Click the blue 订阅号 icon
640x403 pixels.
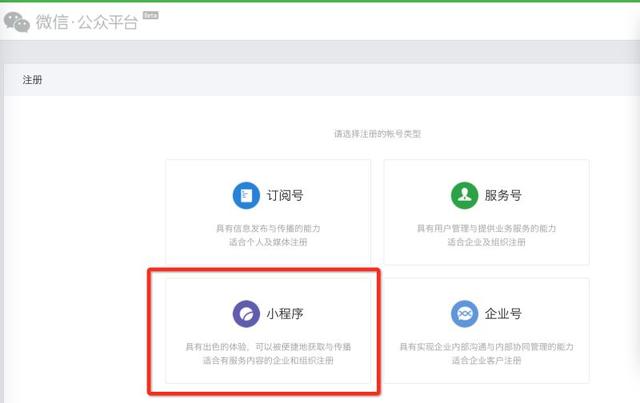click(244, 195)
